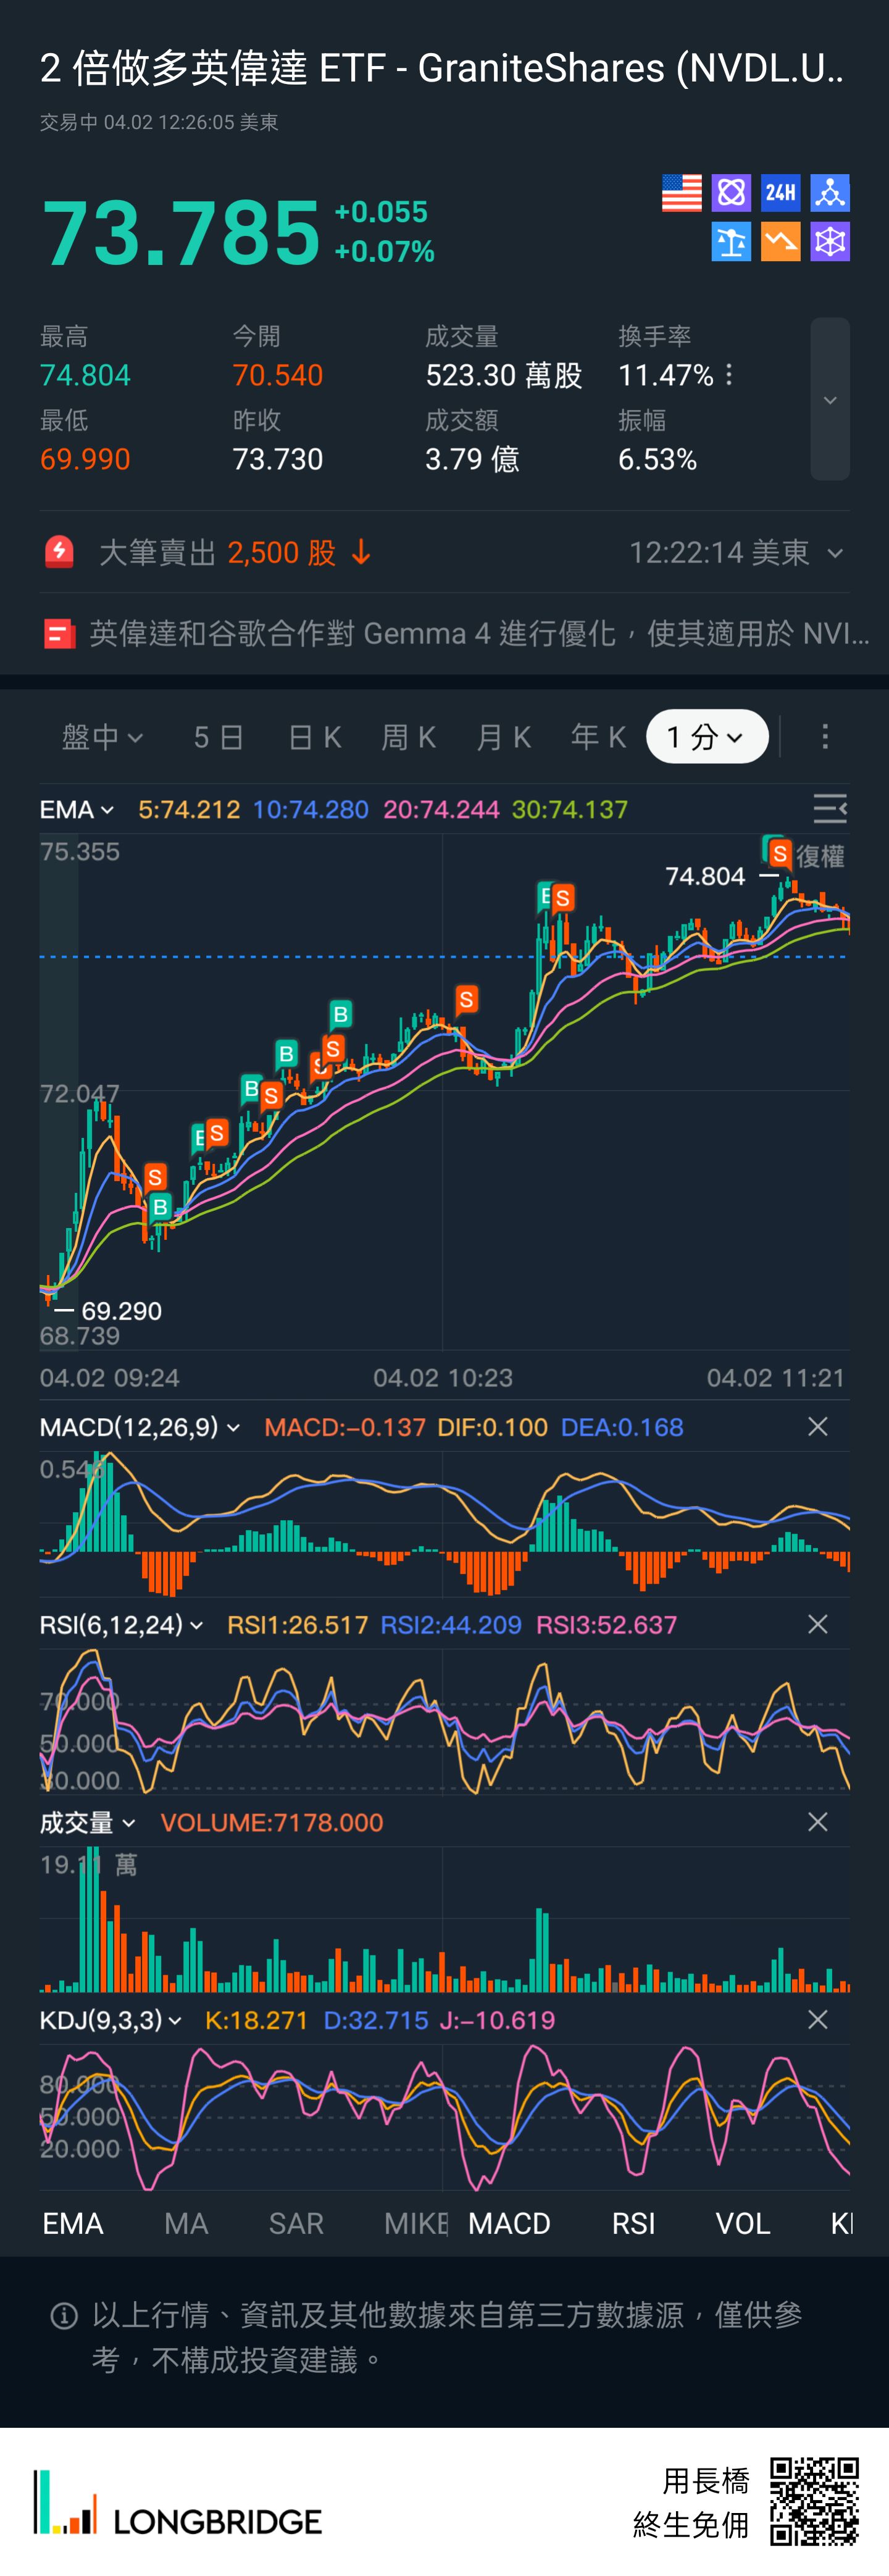Image resolution: width=889 pixels, height=2576 pixels.
Task: Toggle the VOL indicator in the bottom bar
Action: [742, 2223]
